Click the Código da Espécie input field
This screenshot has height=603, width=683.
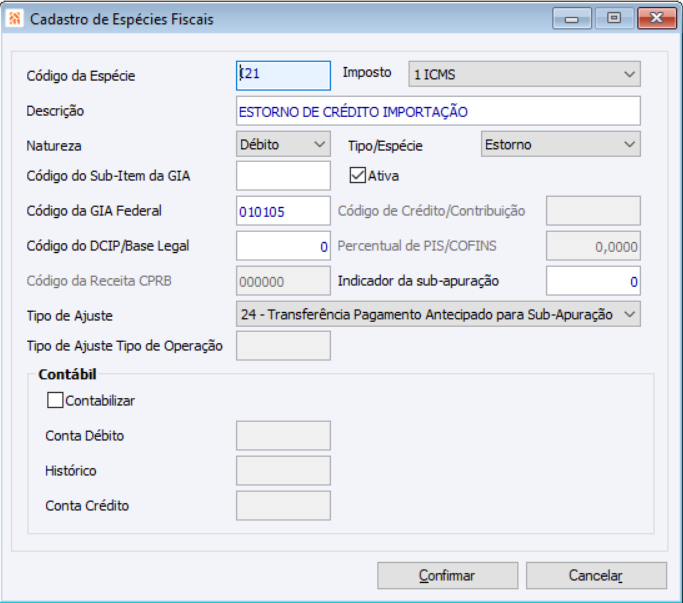click(283, 75)
